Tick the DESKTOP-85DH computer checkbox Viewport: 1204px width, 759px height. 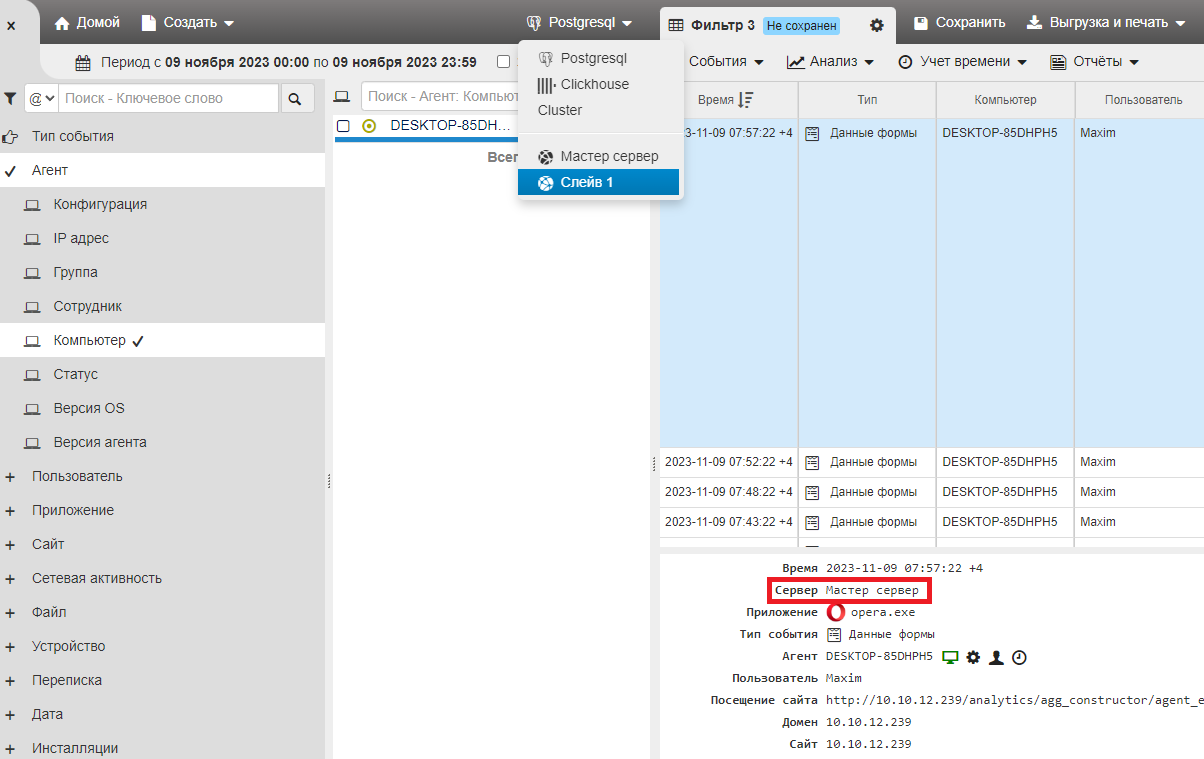pos(343,126)
